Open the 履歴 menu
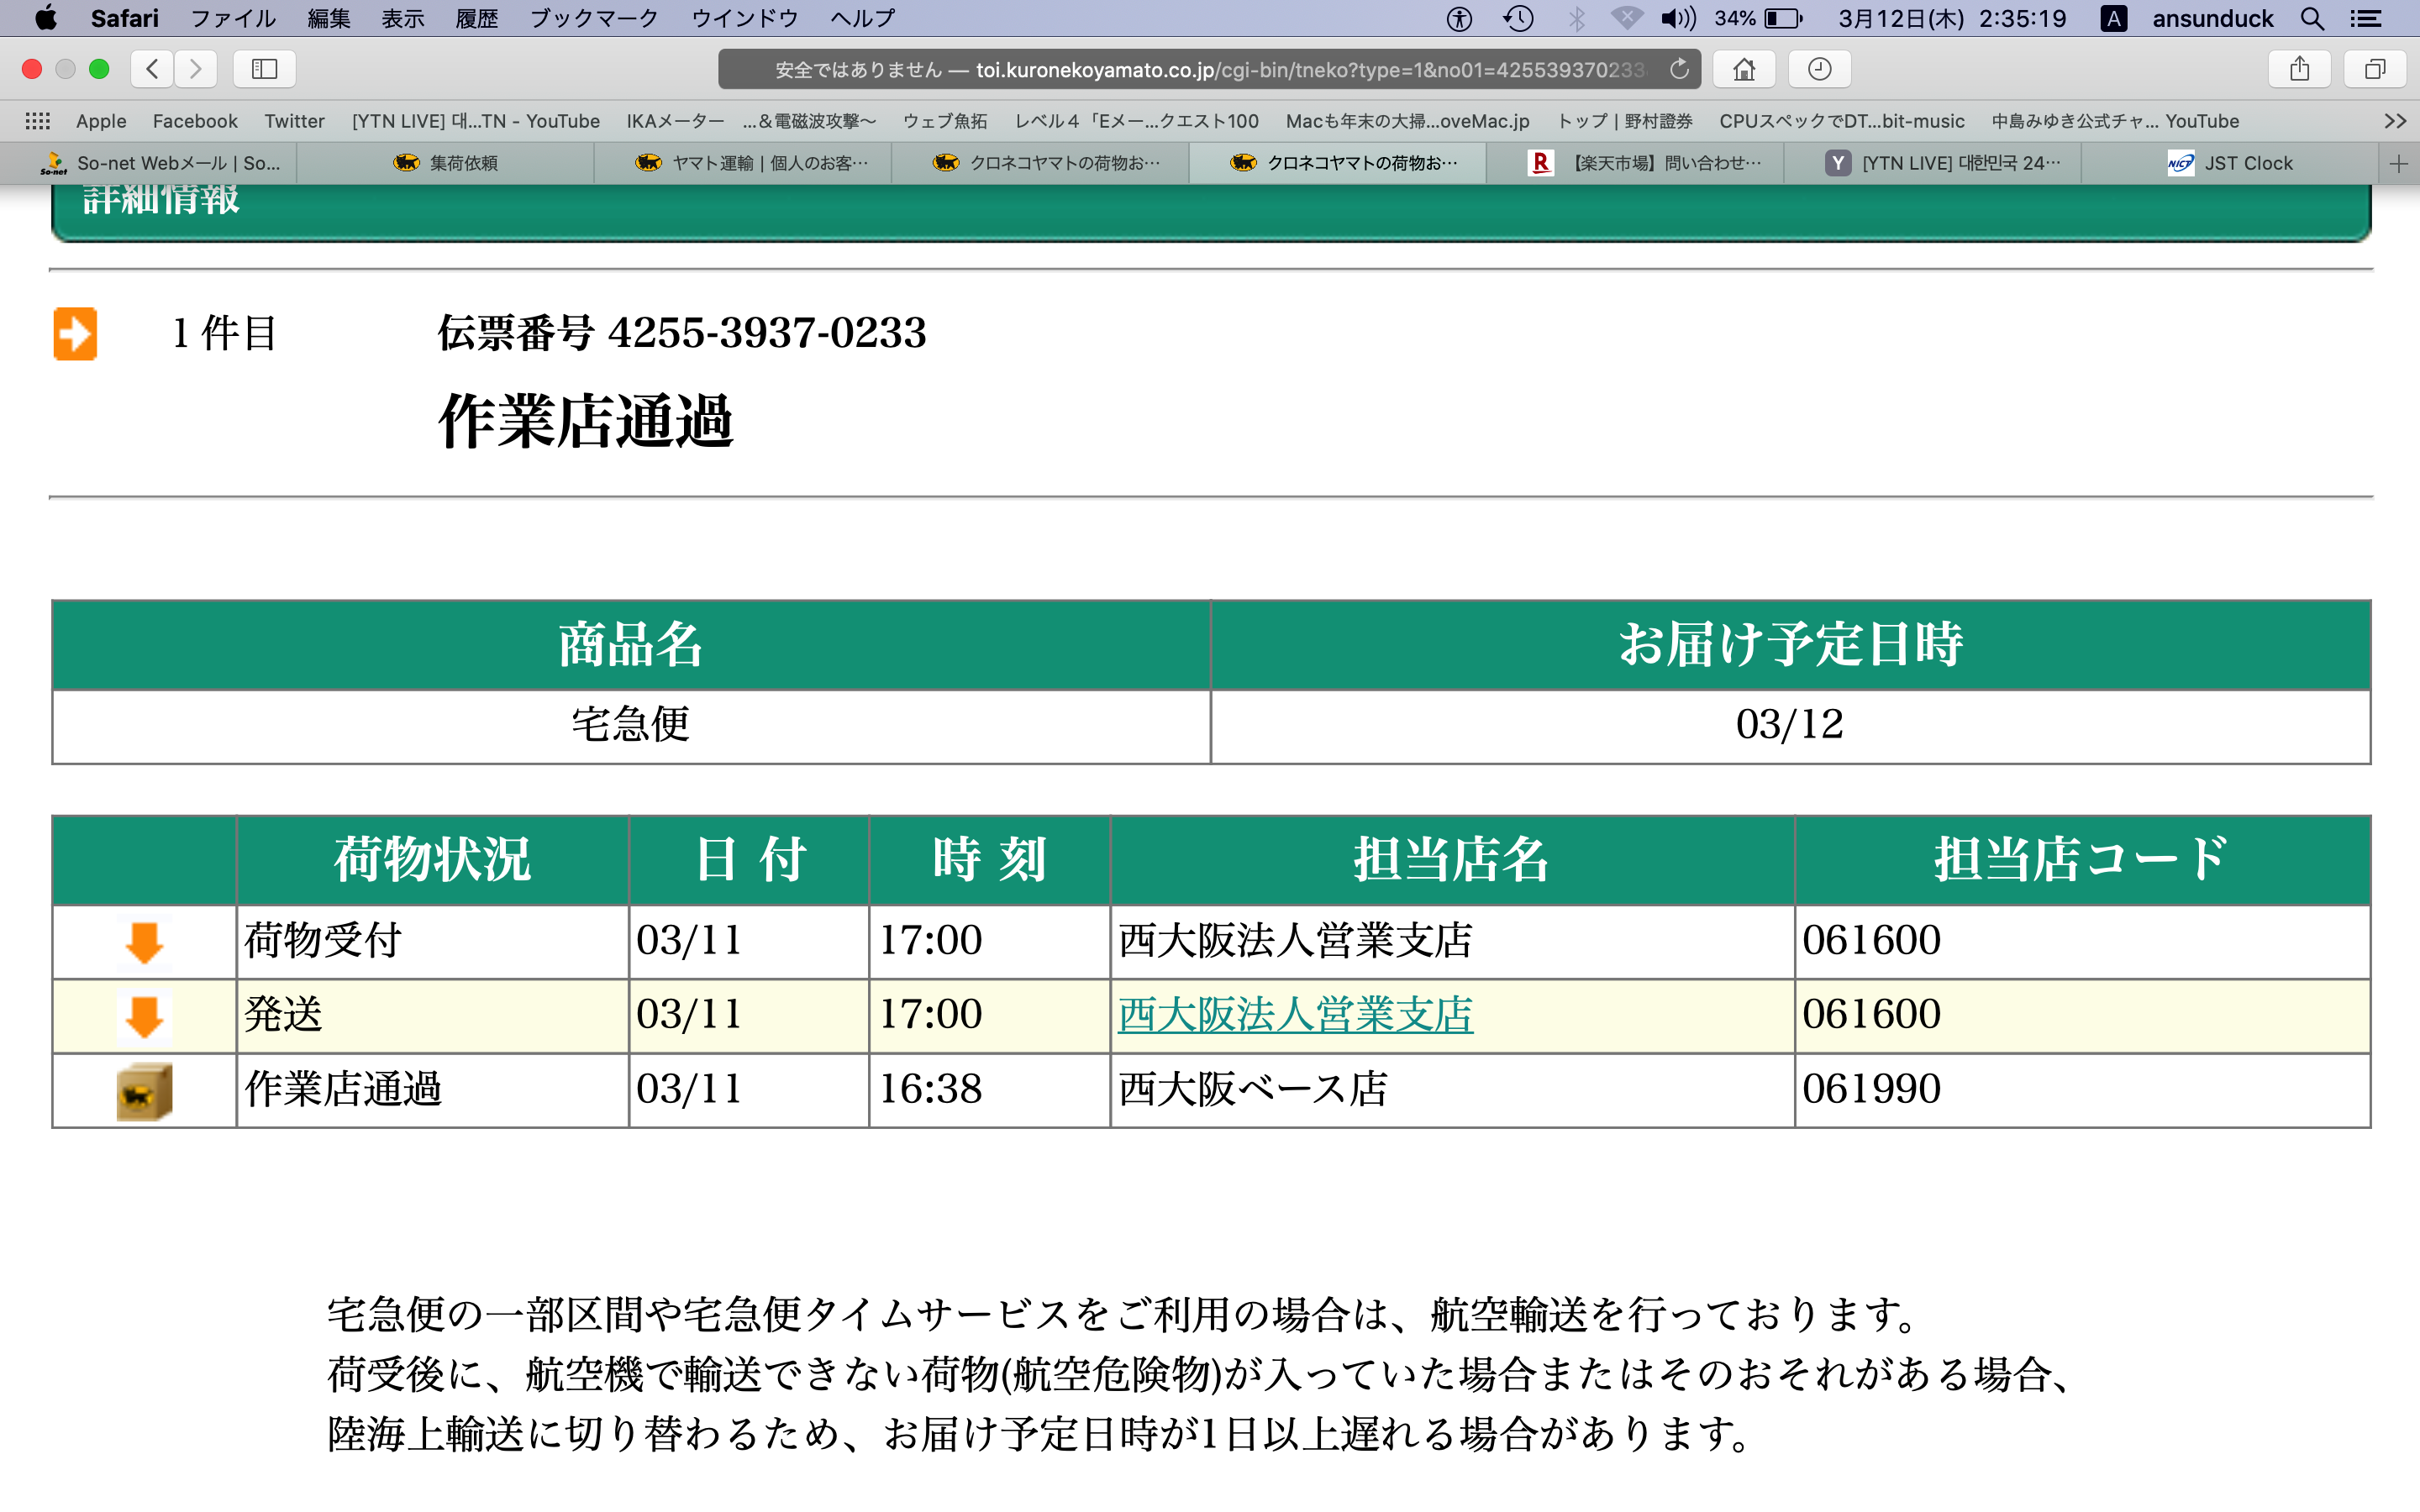The width and height of the screenshot is (2420, 1512). coord(477,18)
